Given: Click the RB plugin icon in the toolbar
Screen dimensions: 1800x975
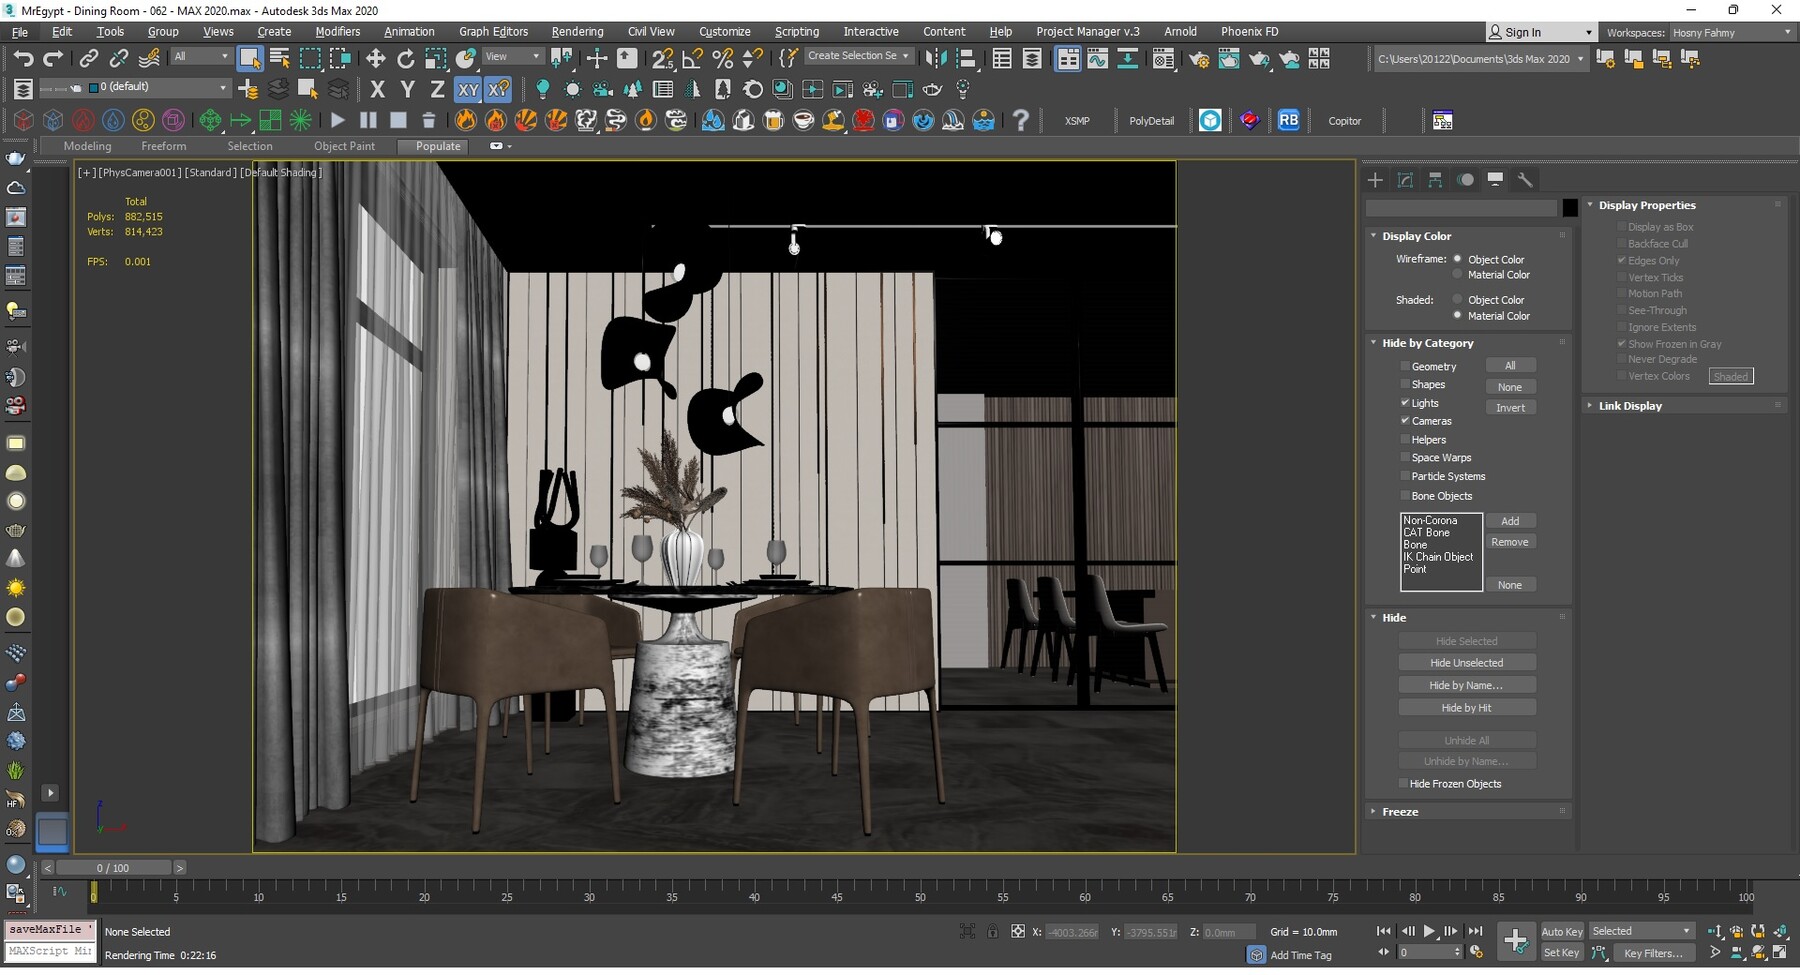Looking at the screenshot, I should tap(1288, 120).
